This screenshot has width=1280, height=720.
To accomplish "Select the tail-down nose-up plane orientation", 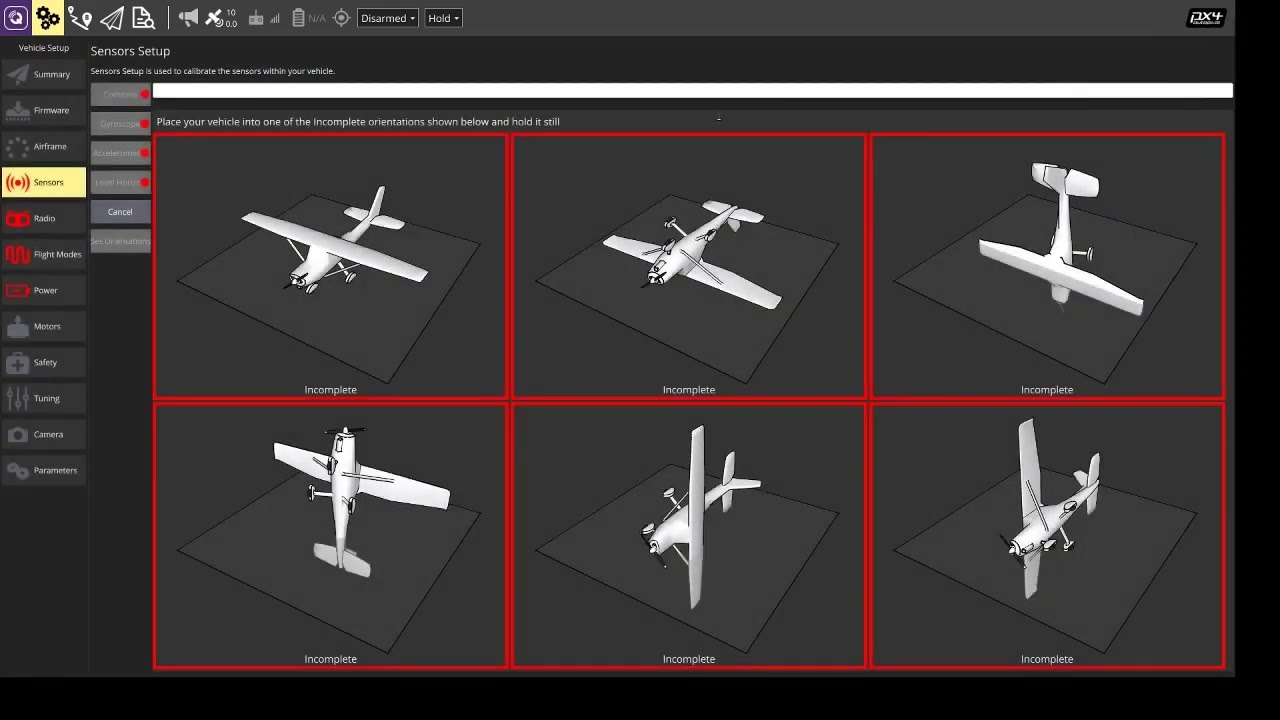I will click(330, 535).
